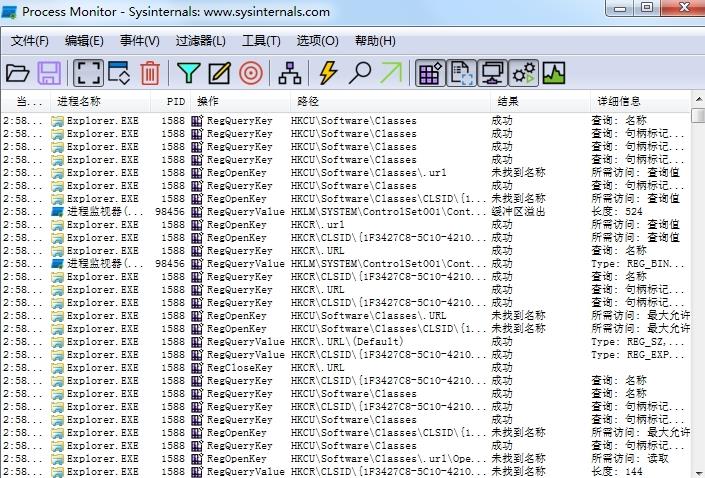Click the 操作 column header

point(240,101)
